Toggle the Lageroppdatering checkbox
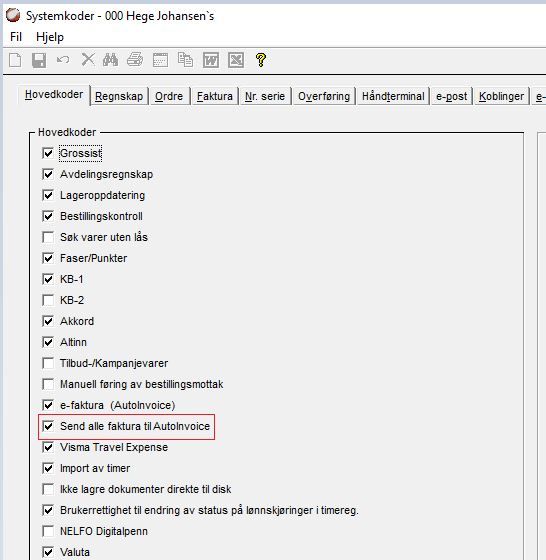The image size is (546, 560). tap(48, 195)
